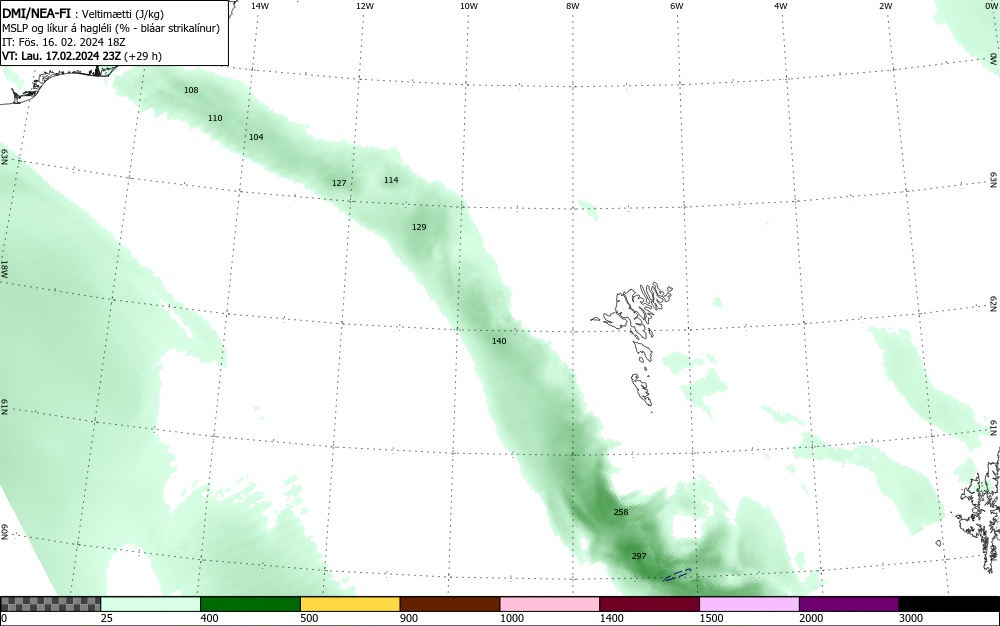1000x626 pixels.
Task: Click the legend value 25
Action: (107, 618)
